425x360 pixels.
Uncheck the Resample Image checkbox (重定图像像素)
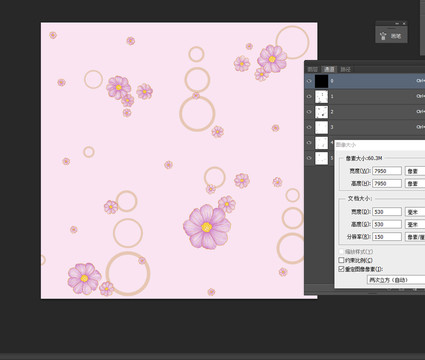341,269
